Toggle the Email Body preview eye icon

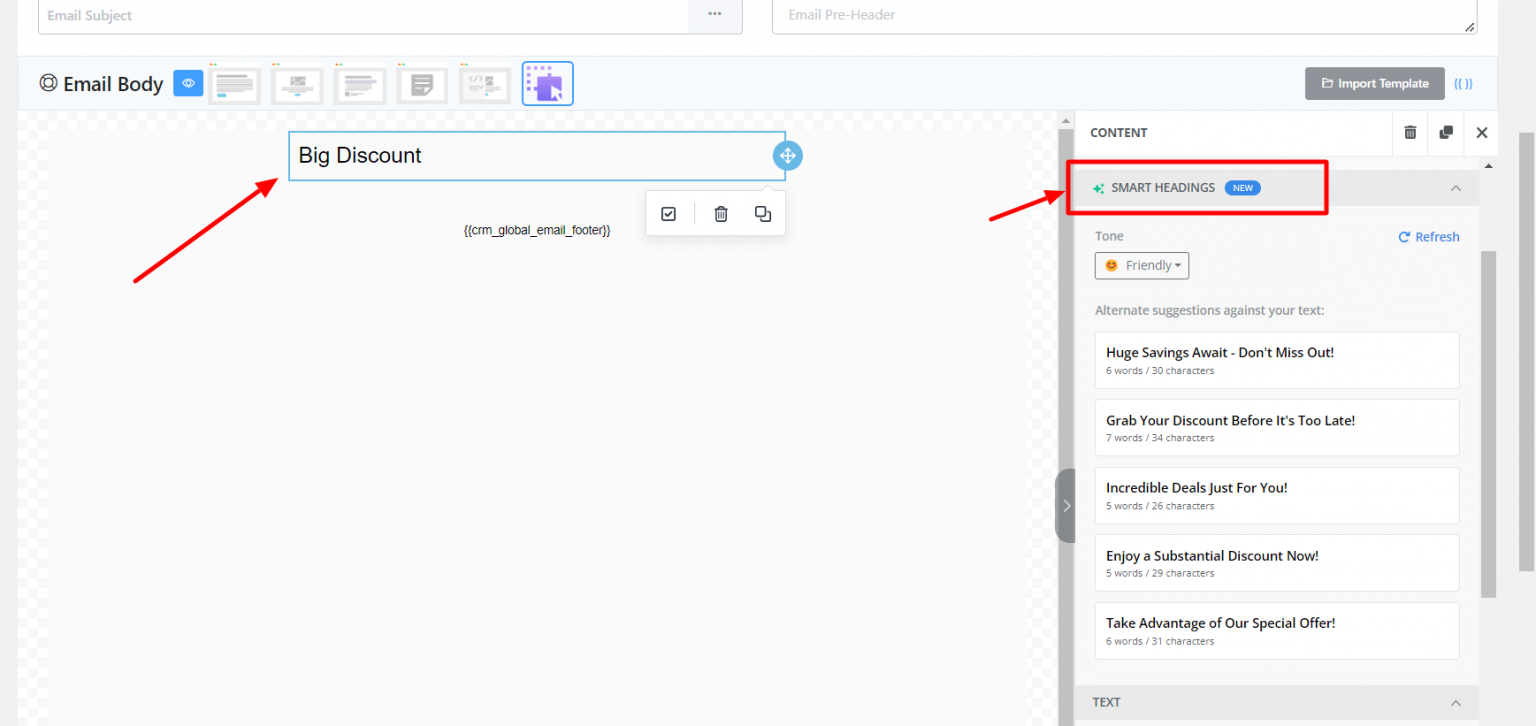[188, 83]
